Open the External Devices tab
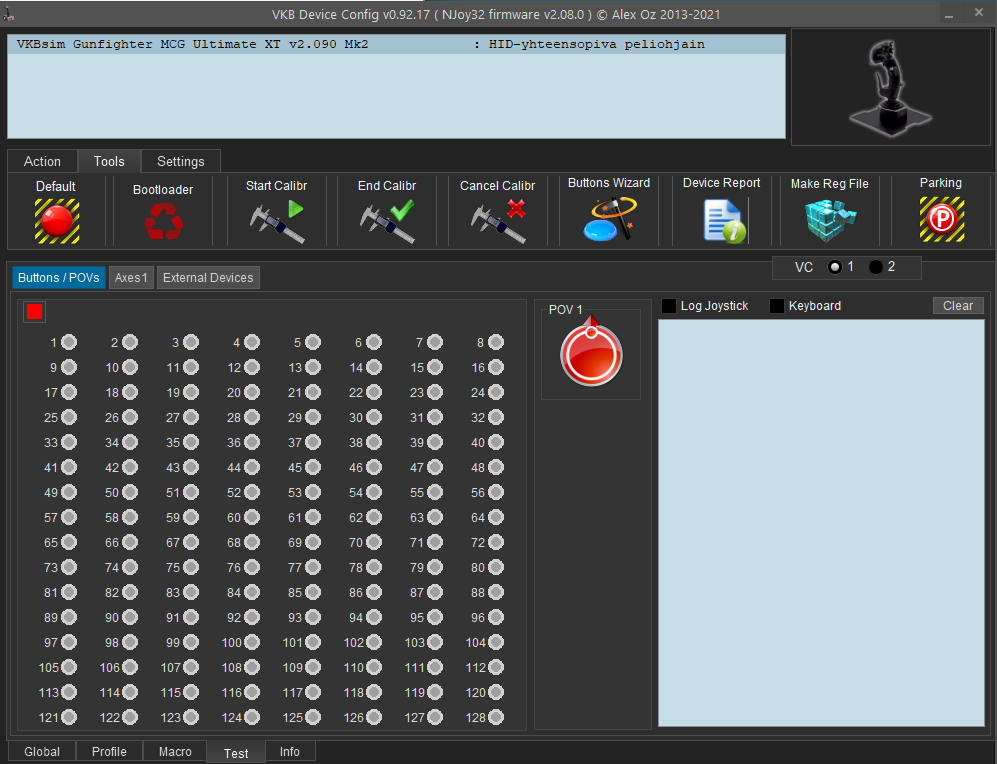 pyautogui.click(x=208, y=278)
